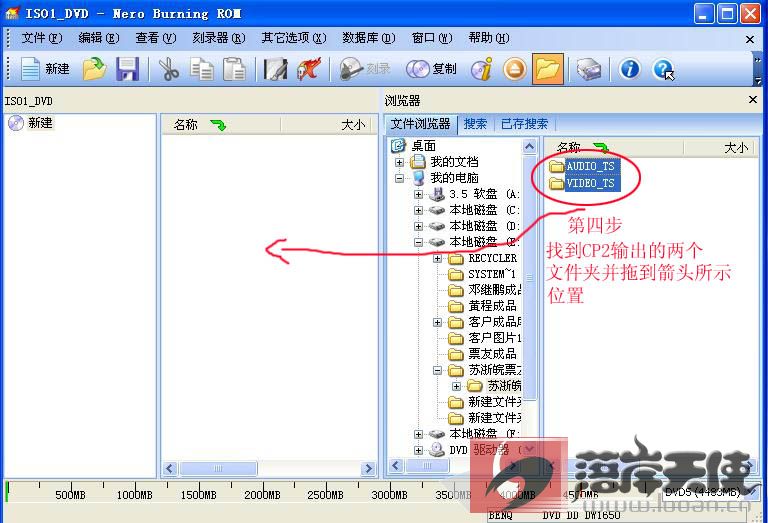Click the New compilation document icon
The height and width of the screenshot is (523, 768).
click(x=45, y=69)
